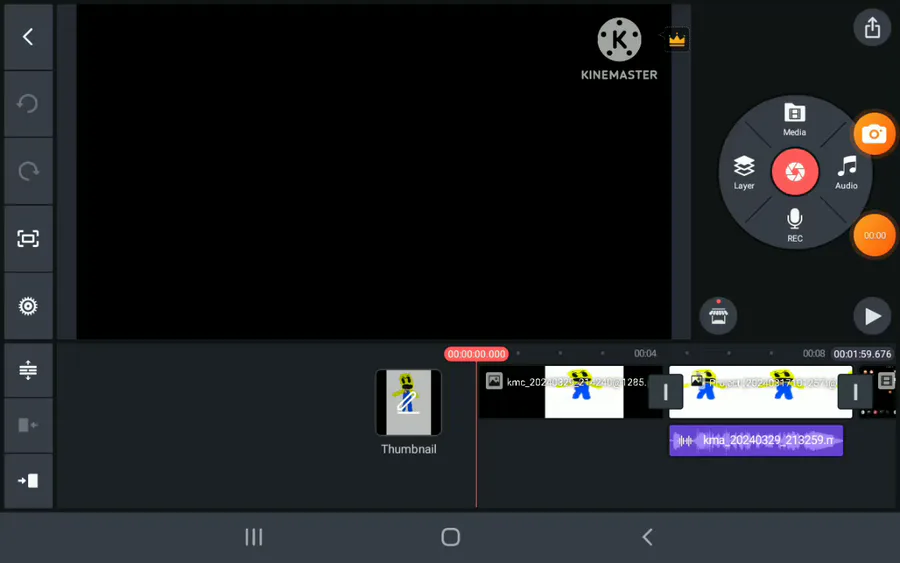This screenshot has height=563, width=900.
Task: Select the kma_20240329_213259 audio clip
Action: coord(756,441)
